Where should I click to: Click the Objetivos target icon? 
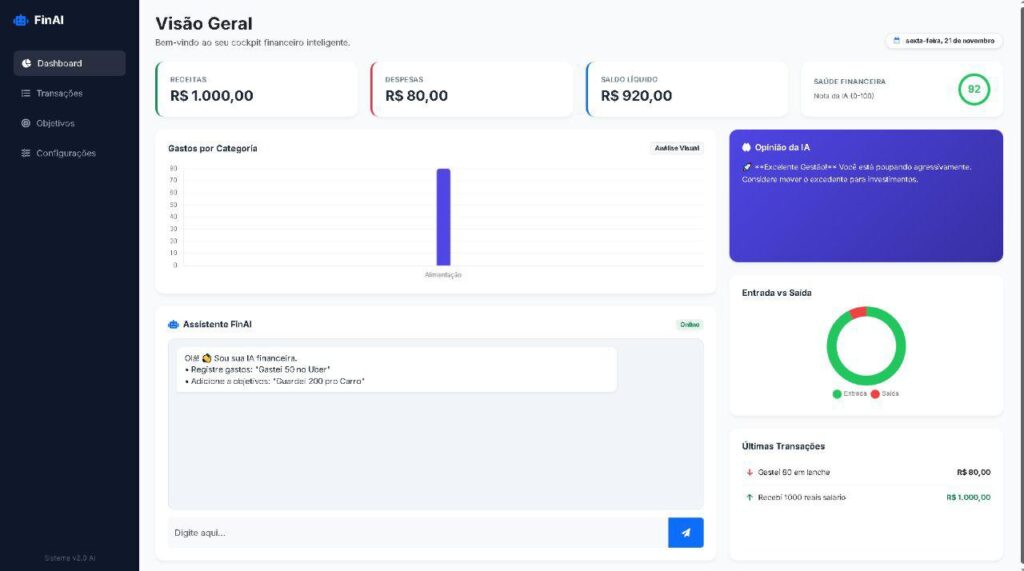coord(26,123)
